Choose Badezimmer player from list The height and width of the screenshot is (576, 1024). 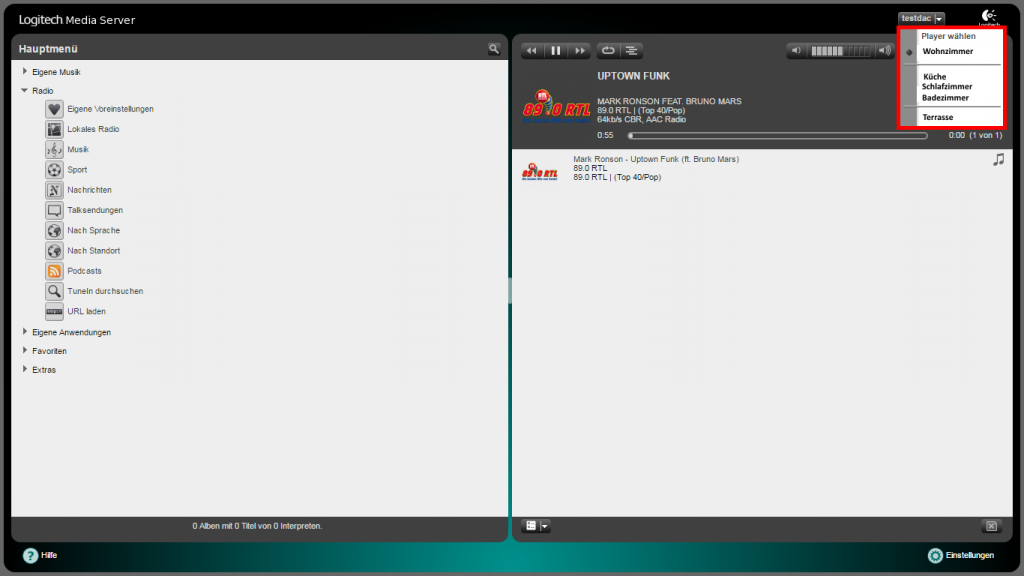point(945,98)
